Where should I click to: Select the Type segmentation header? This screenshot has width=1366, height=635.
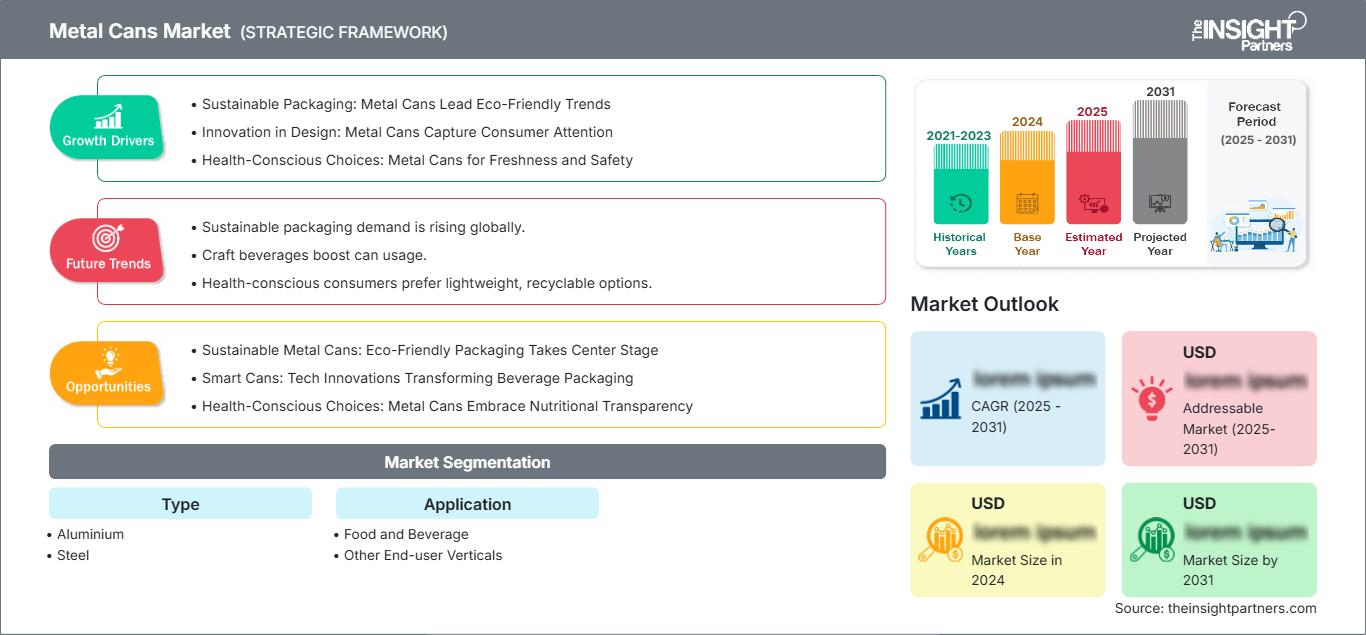click(180, 504)
